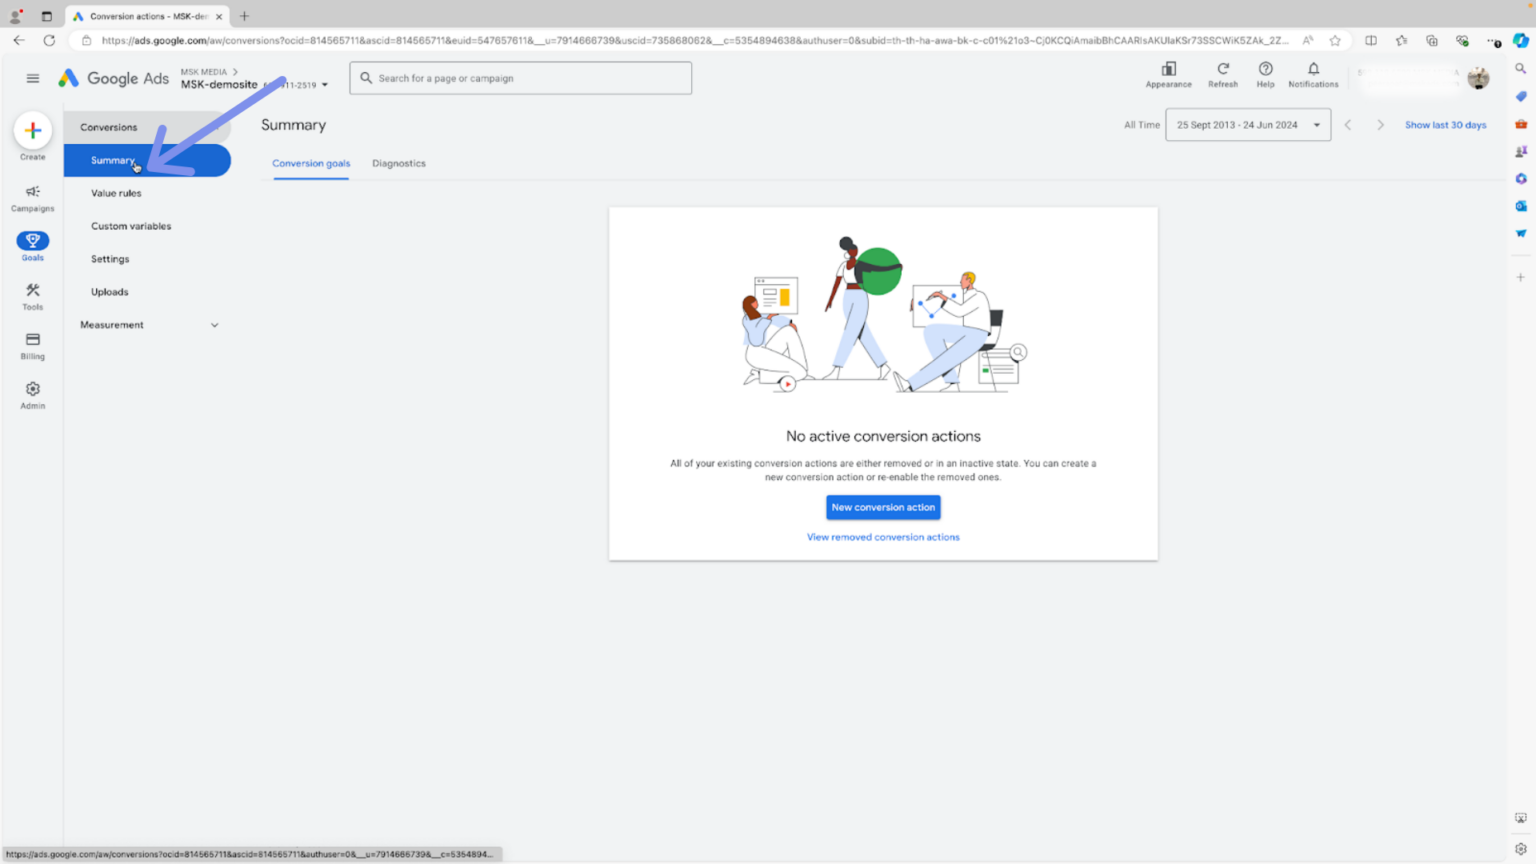Viewport: 1536px width, 864px height.
Task: Open the navigation menu hamburger icon
Action: point(32,77)
